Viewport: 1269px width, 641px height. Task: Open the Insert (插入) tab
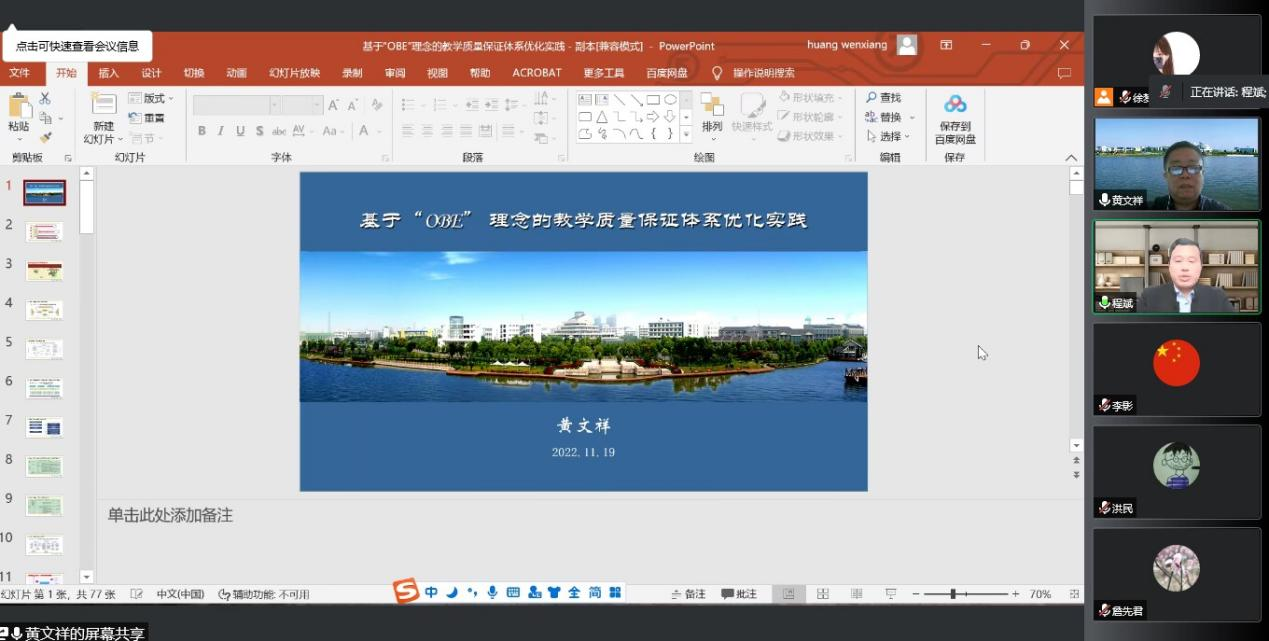point(108,73)
